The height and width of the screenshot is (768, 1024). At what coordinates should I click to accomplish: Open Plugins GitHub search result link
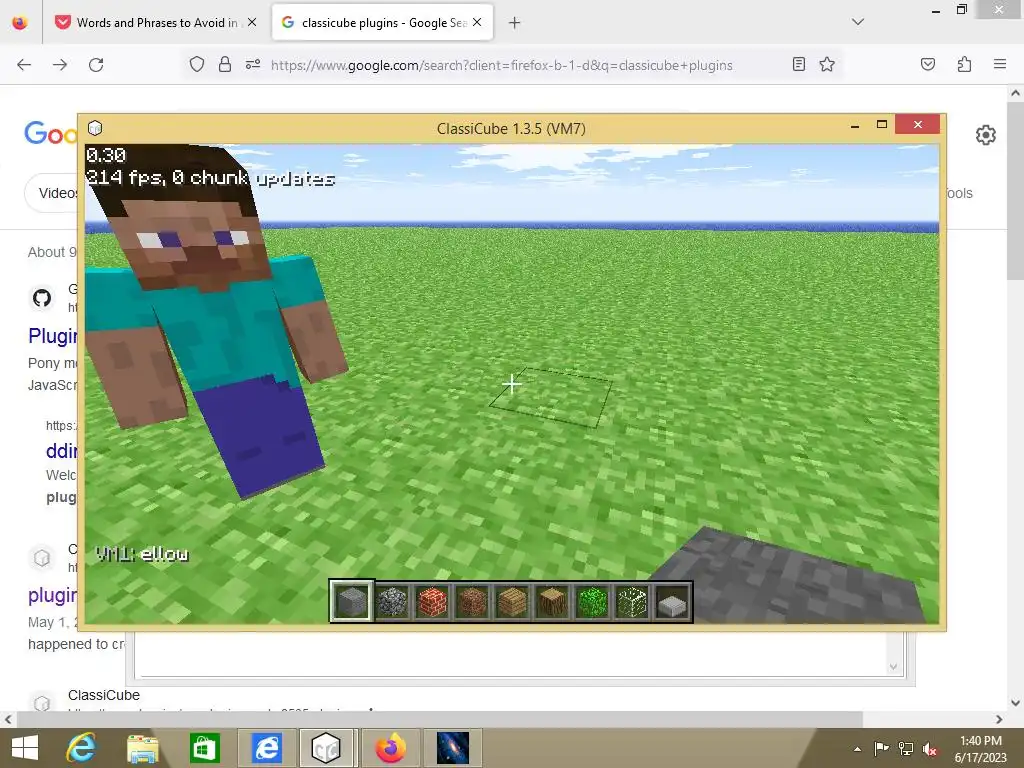click(52, 336)
